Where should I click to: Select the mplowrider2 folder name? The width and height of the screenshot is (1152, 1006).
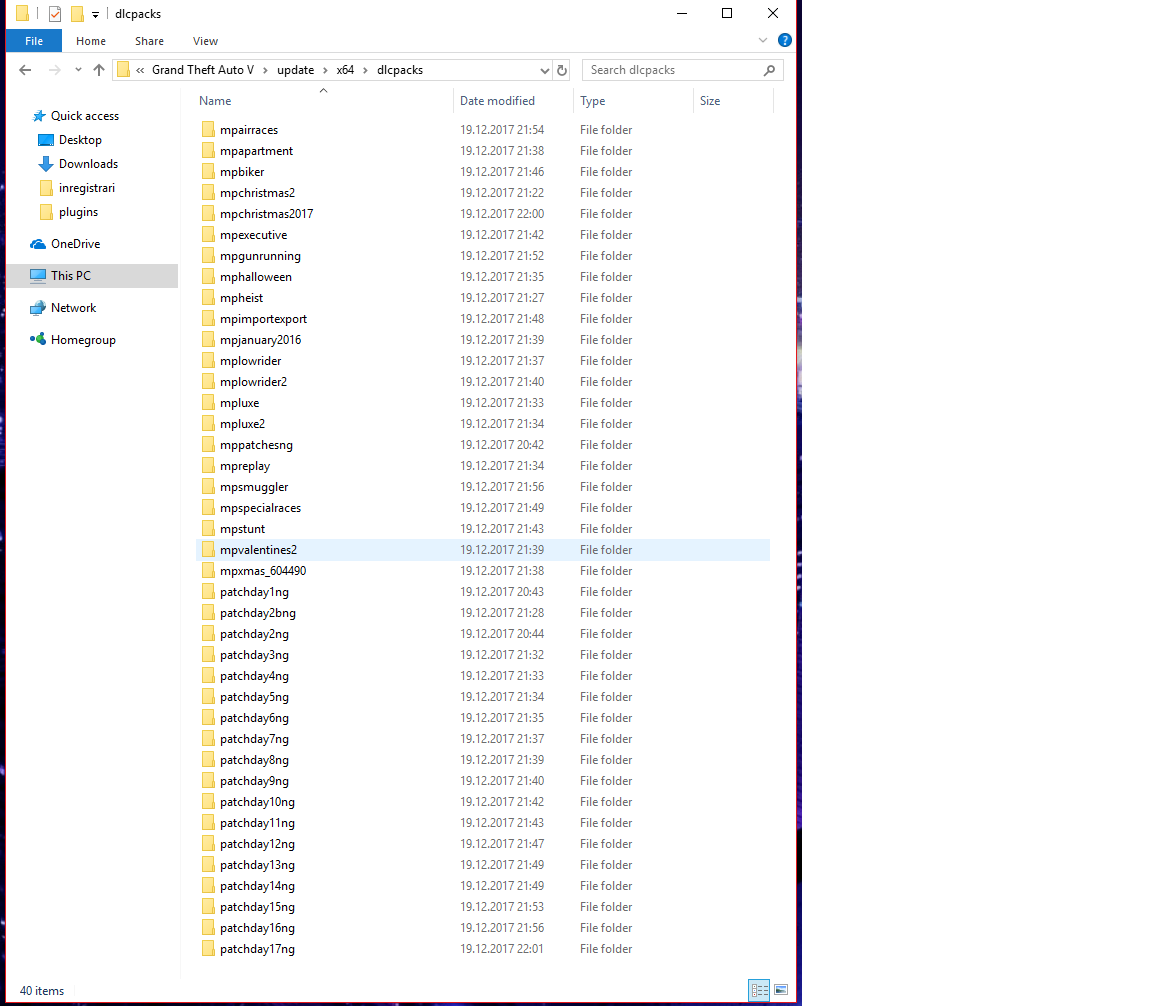click(x=253, y=382)
